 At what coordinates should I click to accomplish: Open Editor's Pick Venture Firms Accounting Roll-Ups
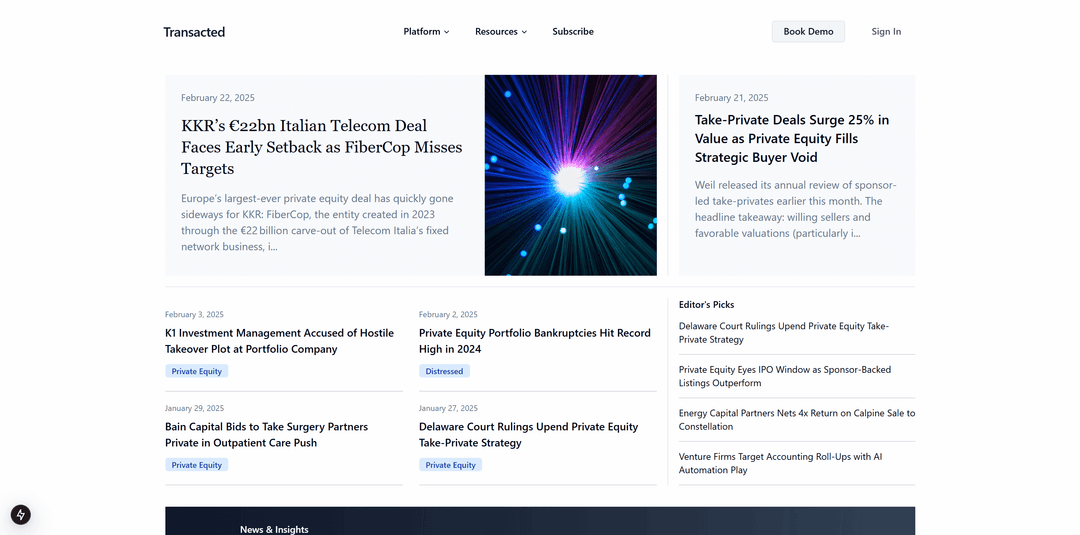(x=780, y=463)
